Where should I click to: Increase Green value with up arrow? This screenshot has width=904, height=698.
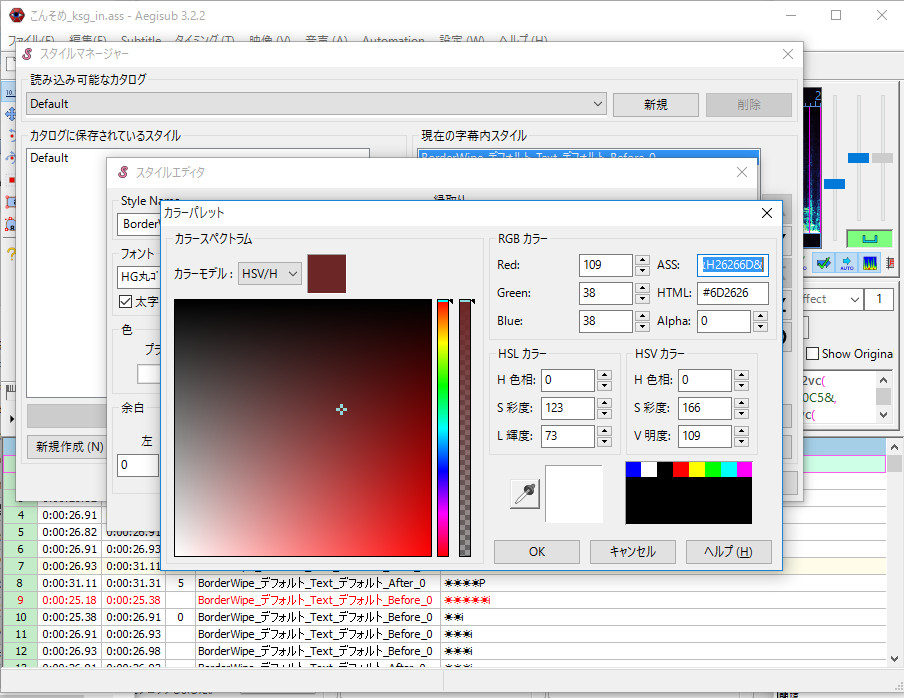(x=642, y=288)
